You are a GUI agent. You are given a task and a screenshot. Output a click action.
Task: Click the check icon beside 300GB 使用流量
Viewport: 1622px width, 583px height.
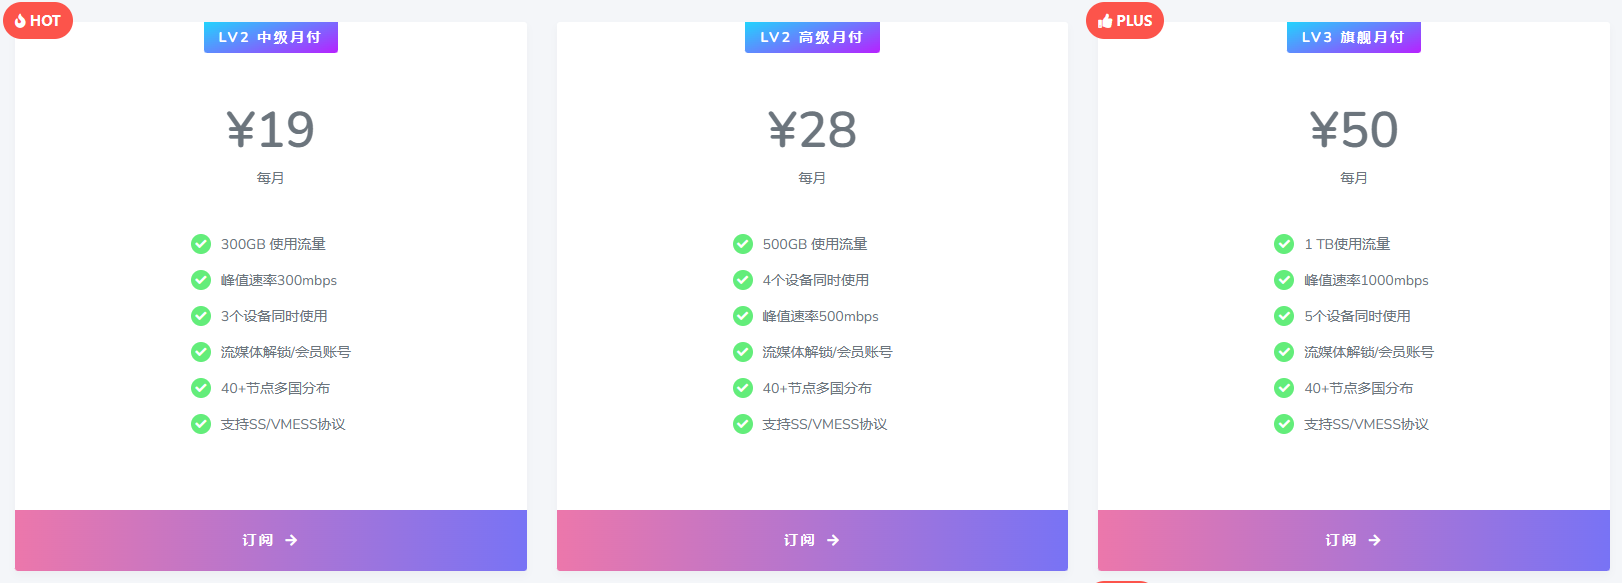click(x=201, y=244)
